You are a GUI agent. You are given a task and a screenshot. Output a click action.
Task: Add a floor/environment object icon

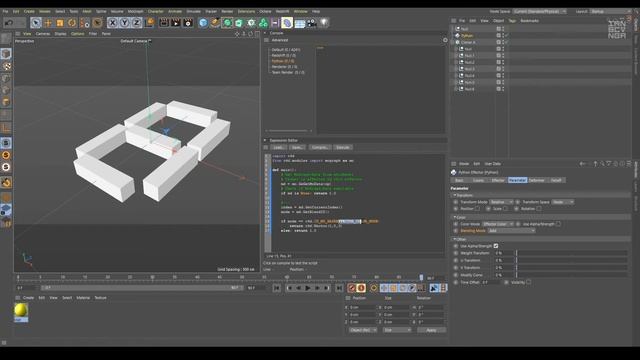click(300, 23)
